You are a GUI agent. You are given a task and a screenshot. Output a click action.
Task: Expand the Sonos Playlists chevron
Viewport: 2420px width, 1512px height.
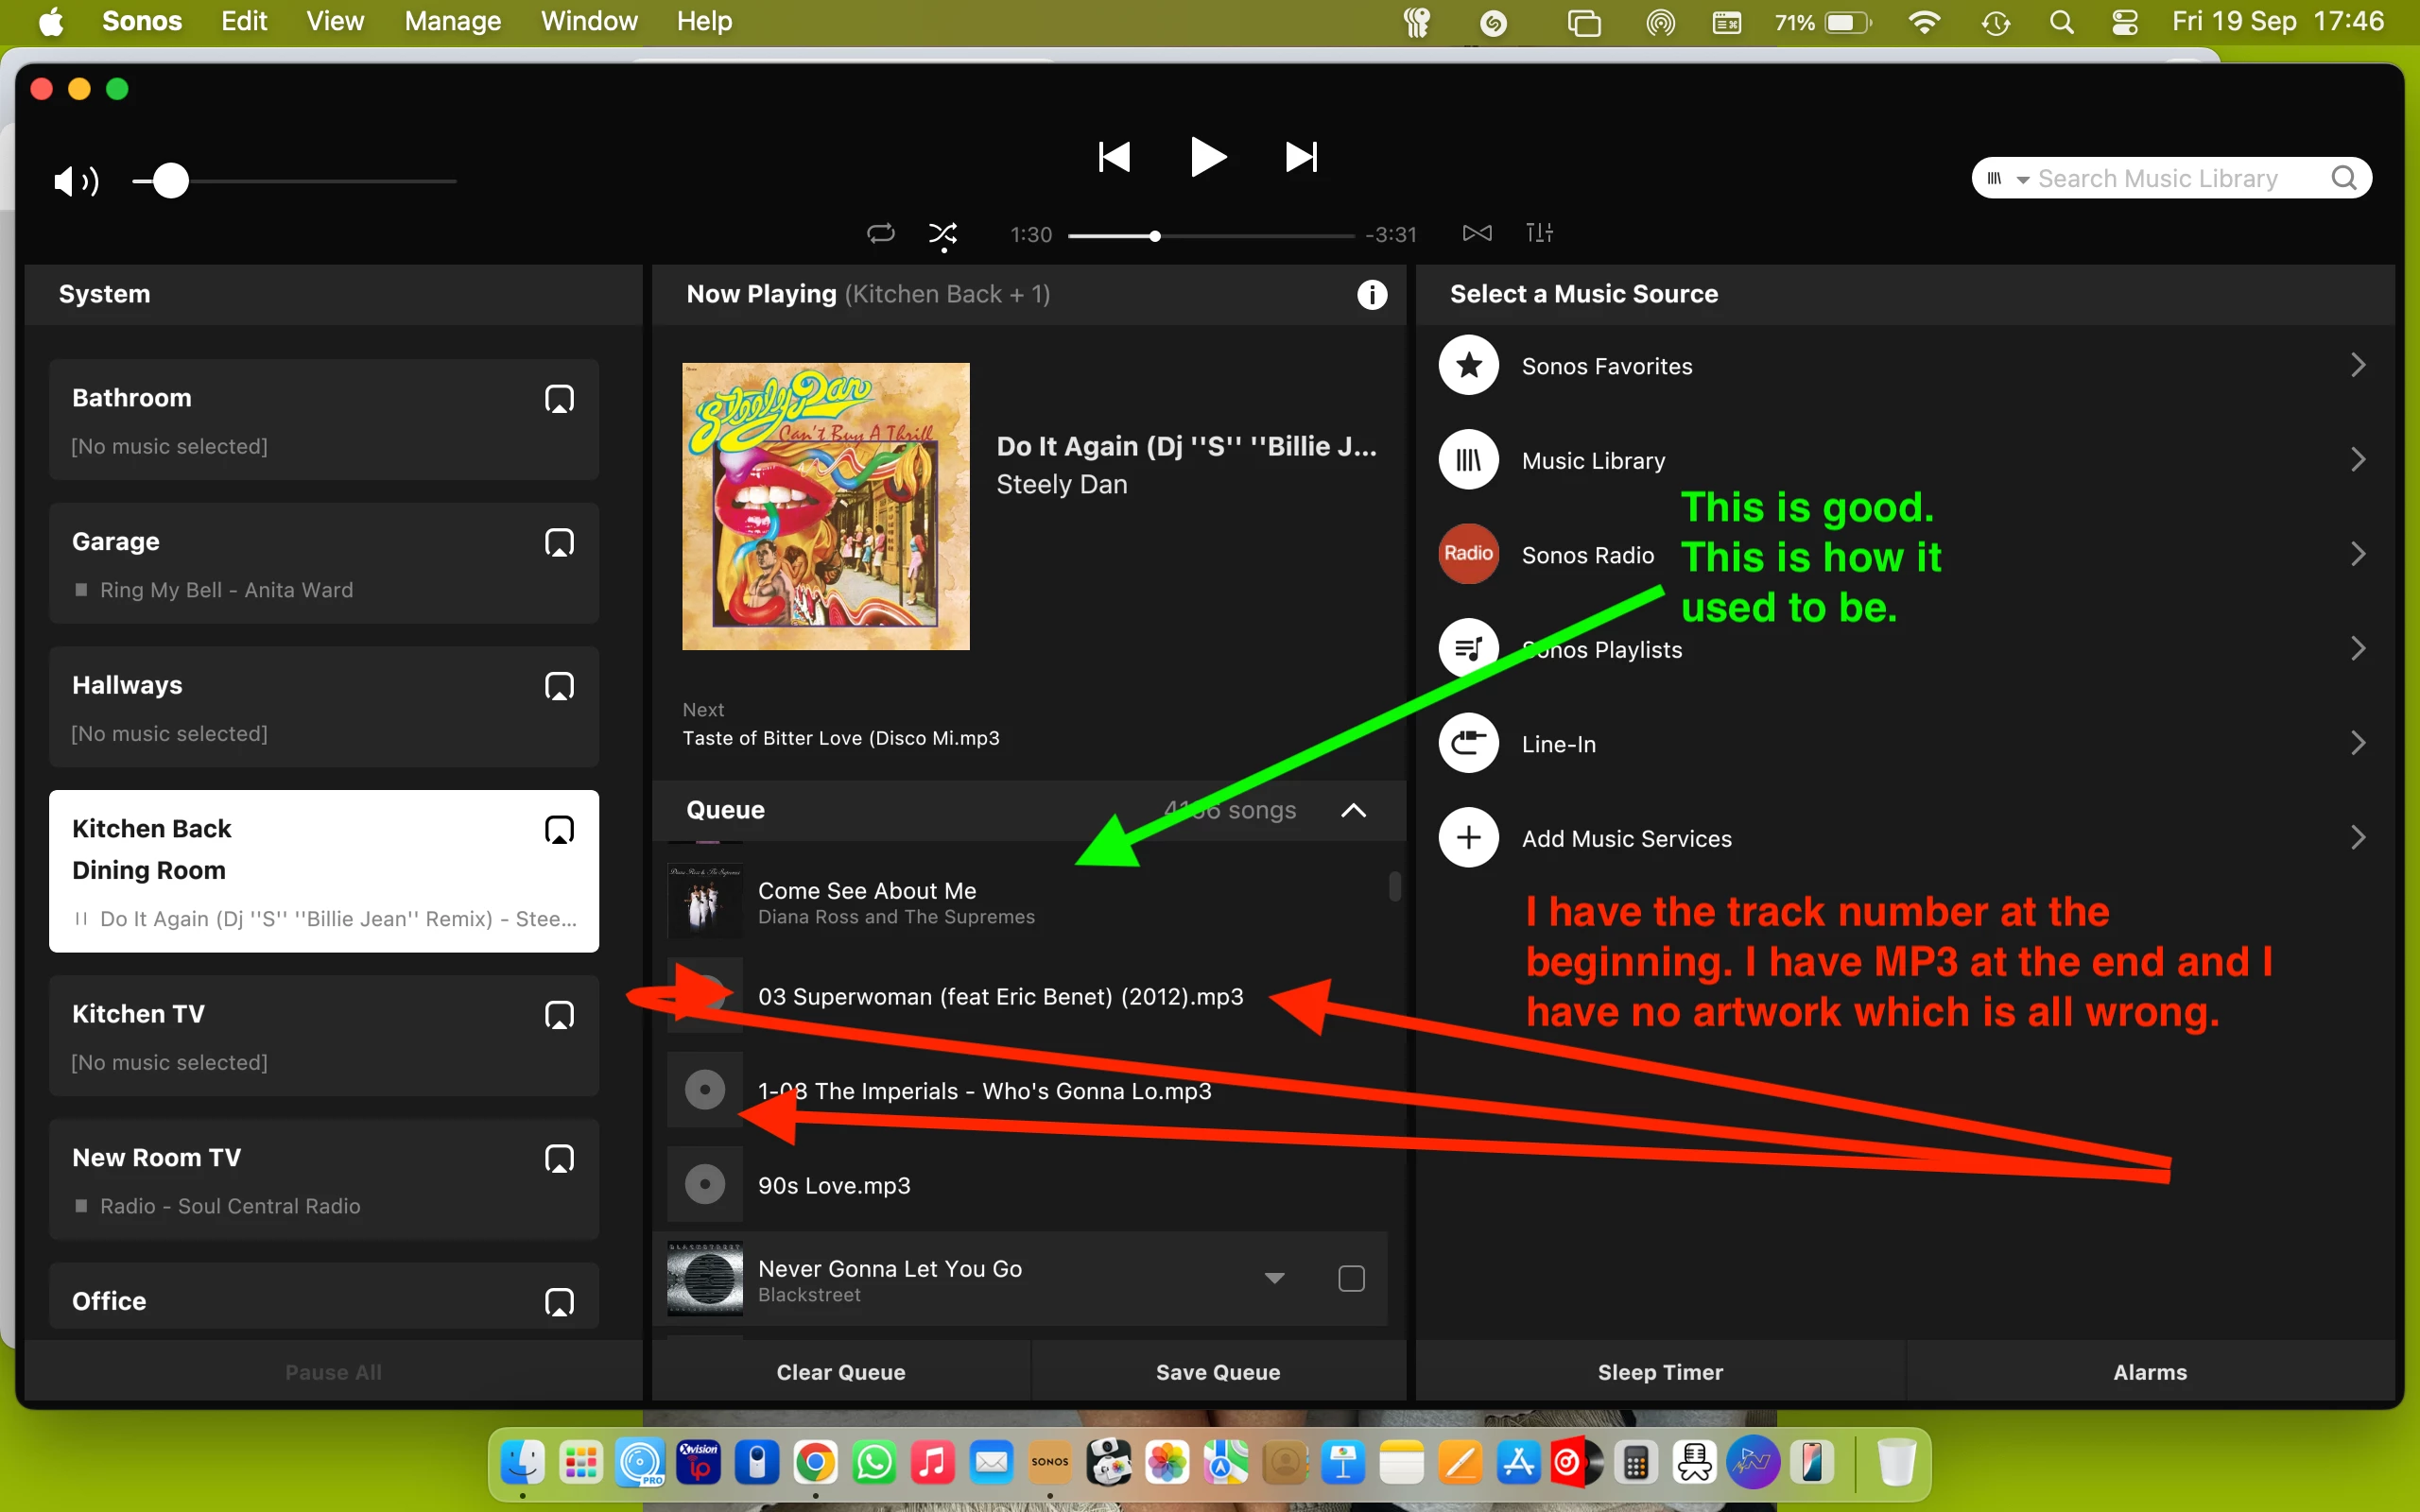click(x=2358, y=649)
